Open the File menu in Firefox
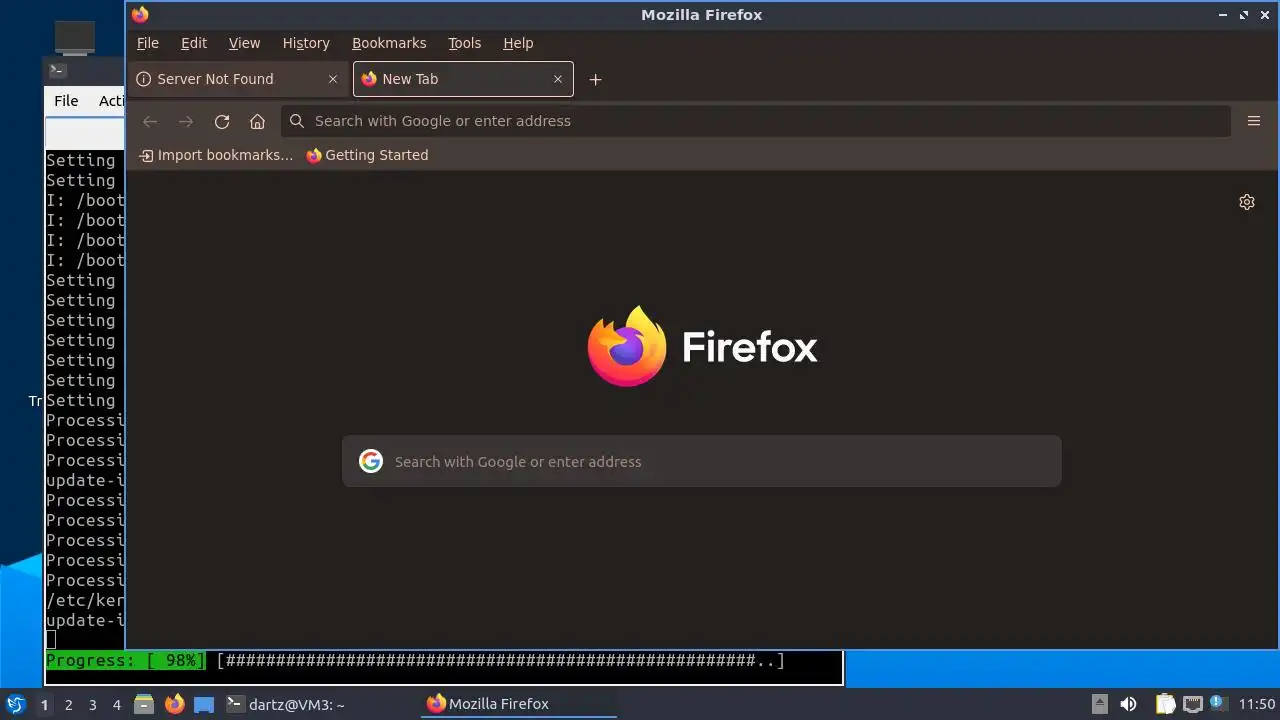The width and height of the screenshot is (1280, 720). pos(148,43)
